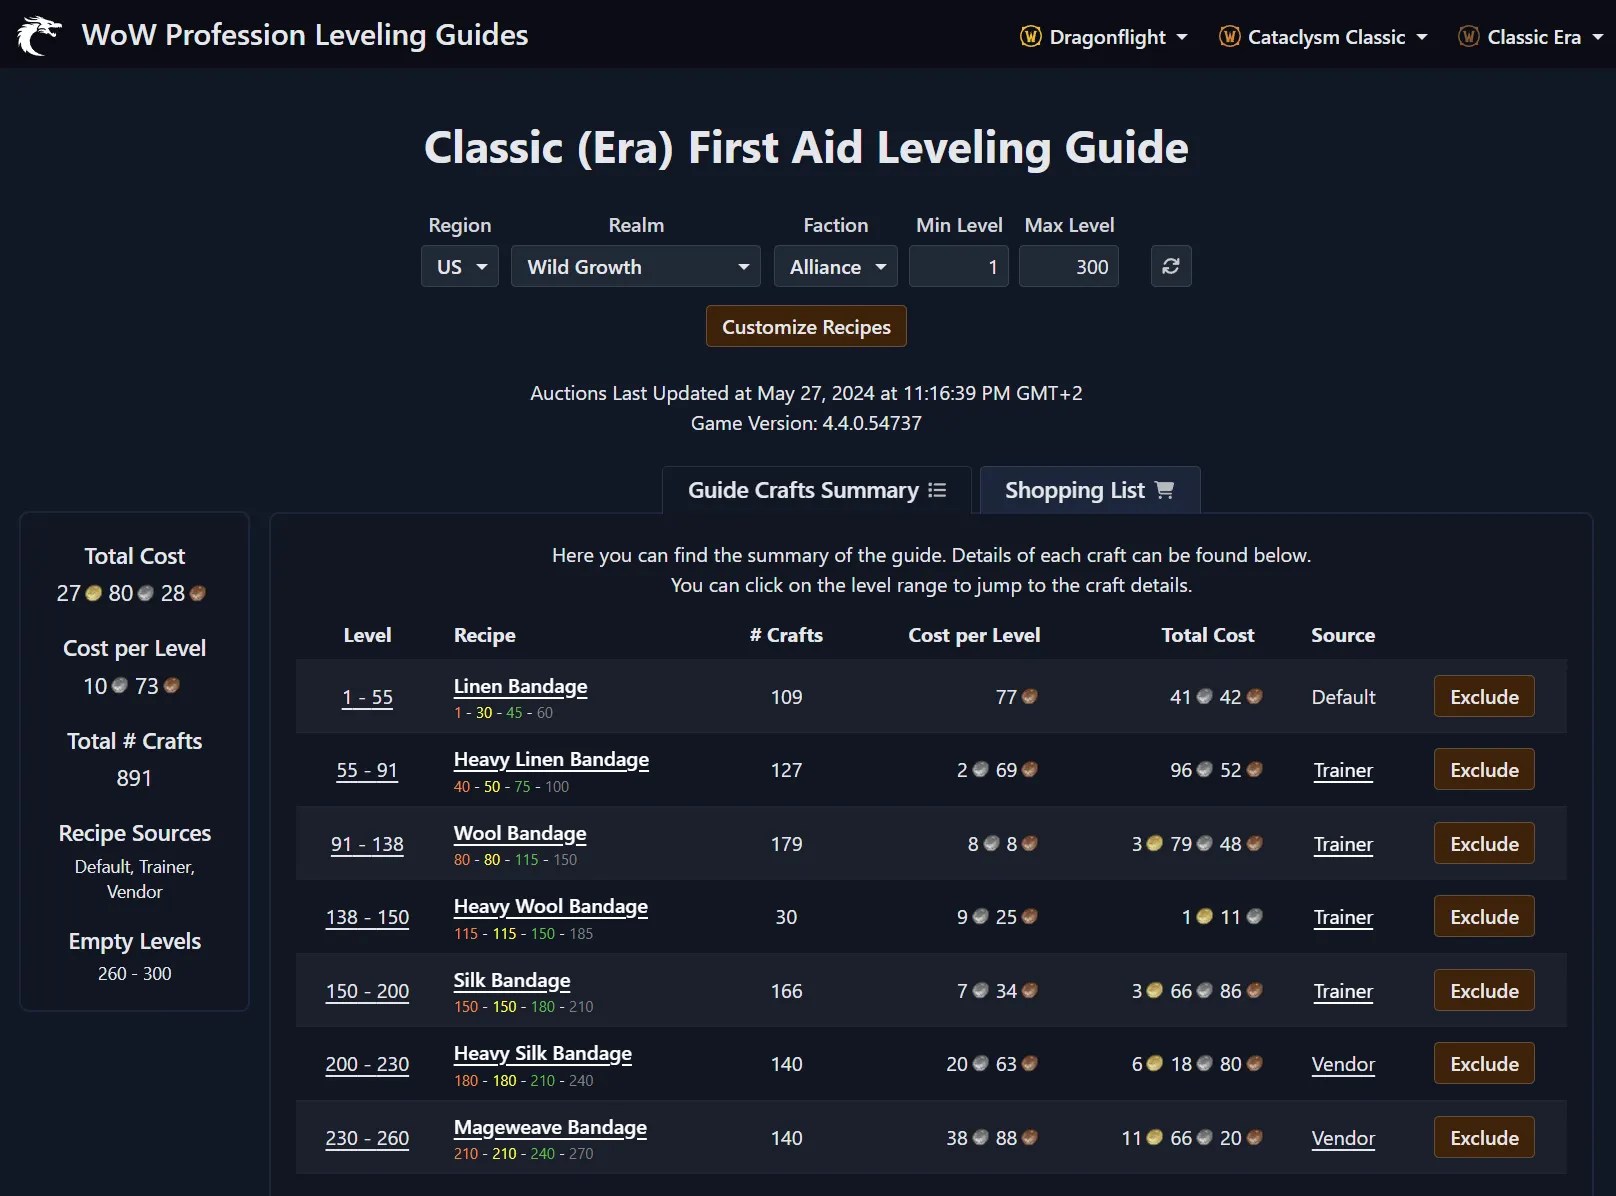Click inside the Max Level input field
This screenshot has height=1196, width=1616.
tap(1068, 266)
